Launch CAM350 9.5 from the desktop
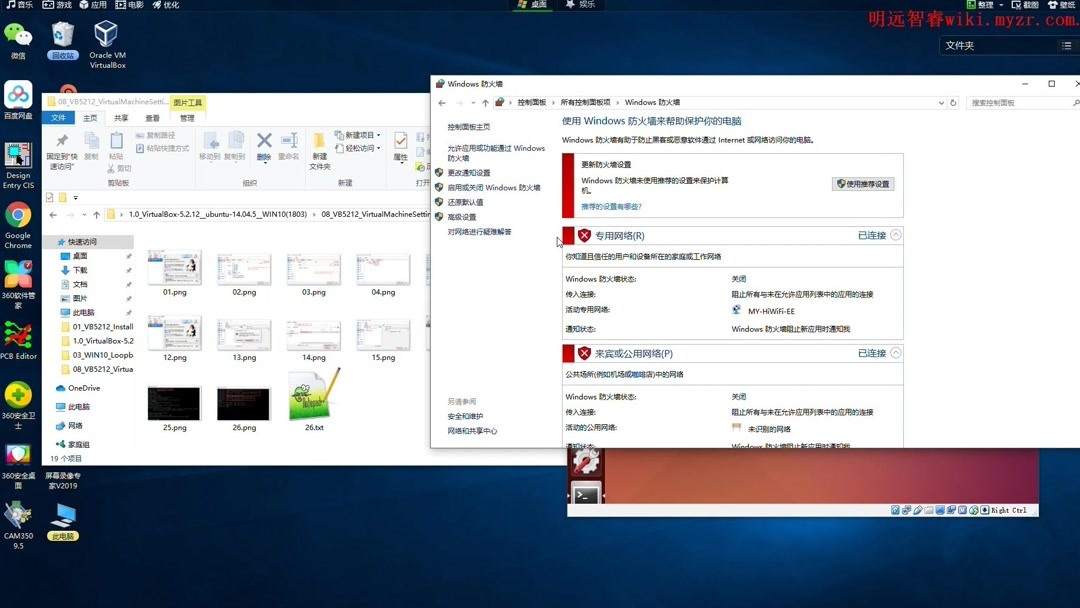Screen dimensions: 1080x608 pyautogui.click(x=18, y=515)
